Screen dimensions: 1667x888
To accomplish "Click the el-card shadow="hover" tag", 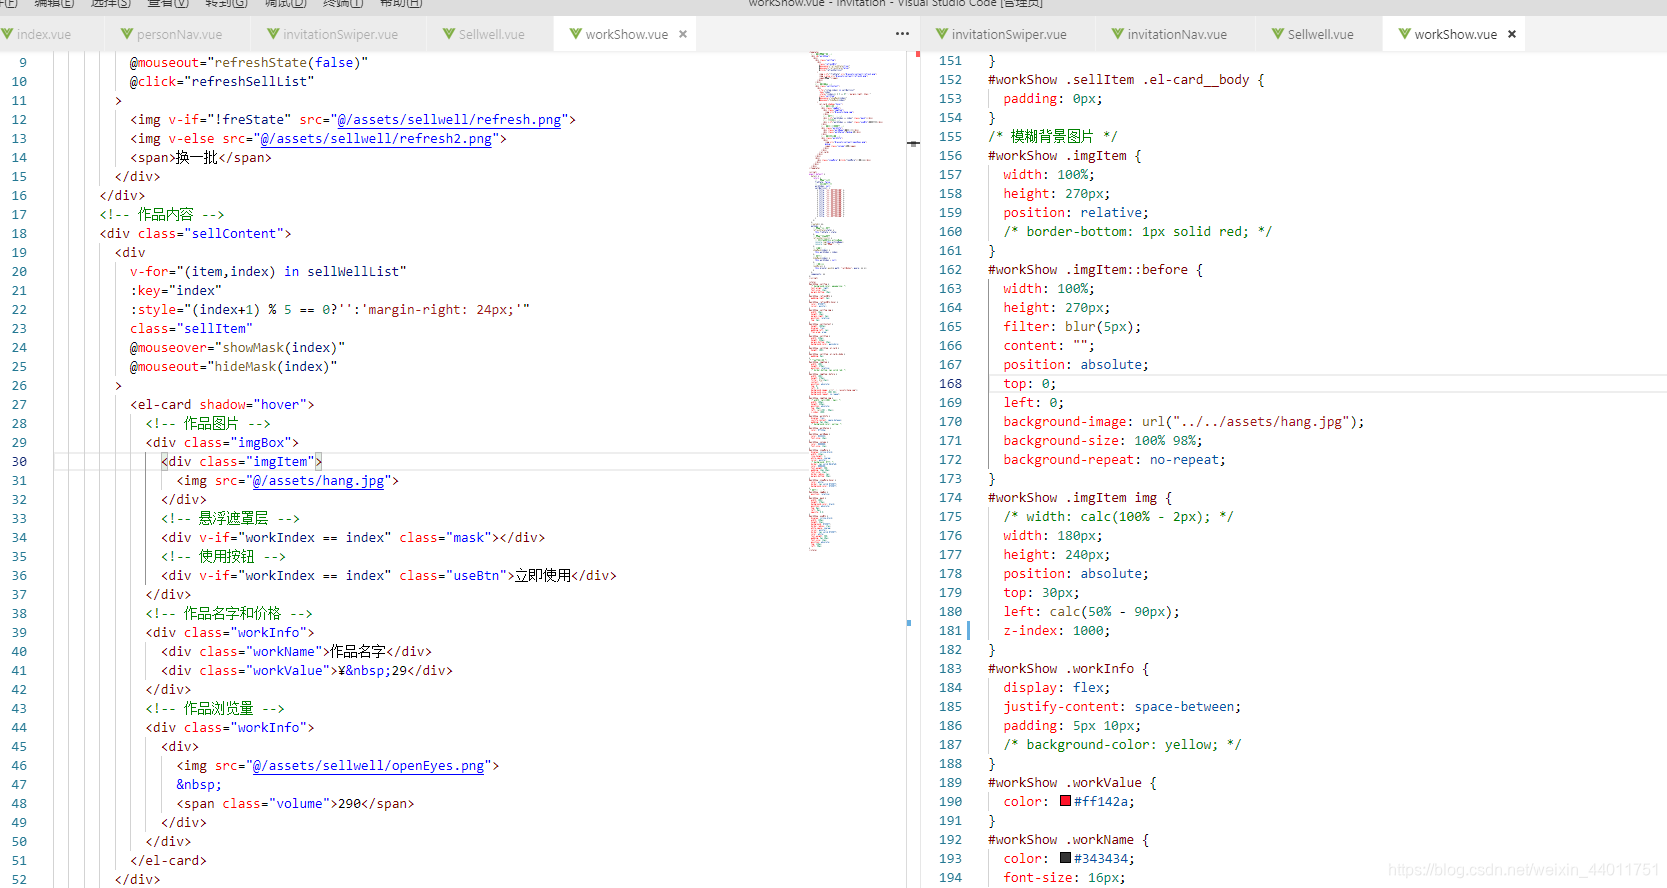I will pyautogui.click(x=222, y=405).
